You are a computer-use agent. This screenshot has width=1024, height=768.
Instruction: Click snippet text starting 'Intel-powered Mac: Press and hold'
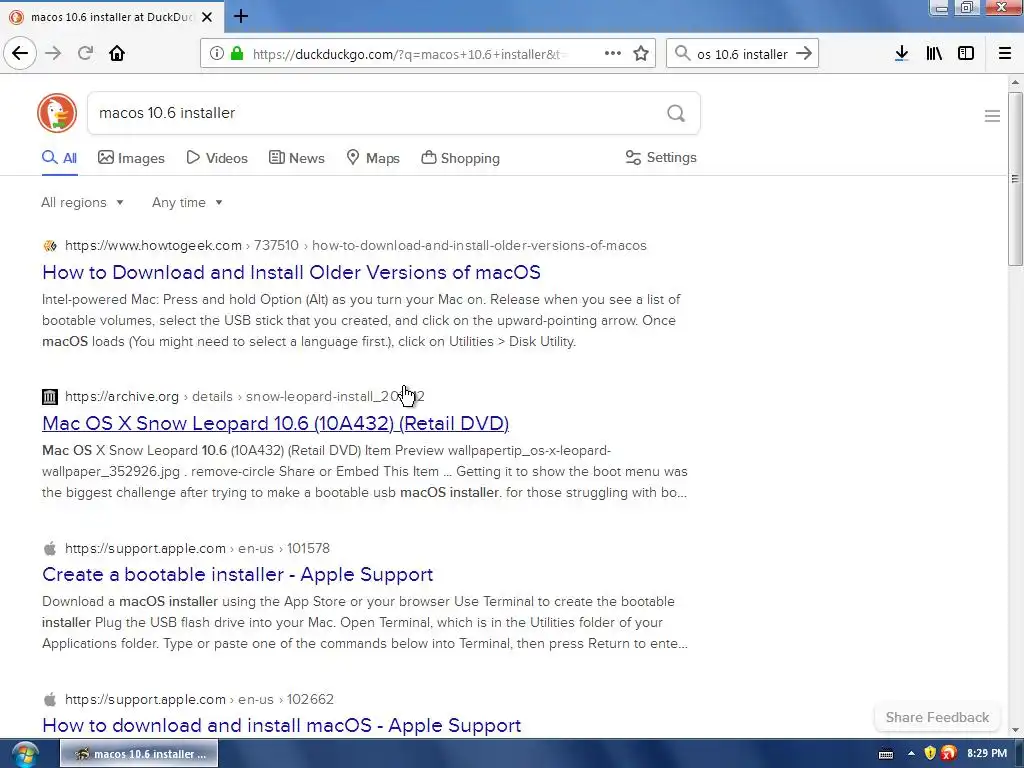(x=361, y=321)
